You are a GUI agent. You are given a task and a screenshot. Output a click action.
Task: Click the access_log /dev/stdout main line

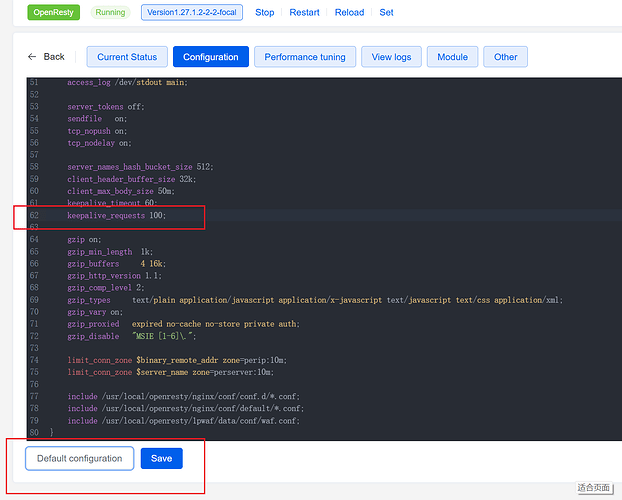[127, 82]
